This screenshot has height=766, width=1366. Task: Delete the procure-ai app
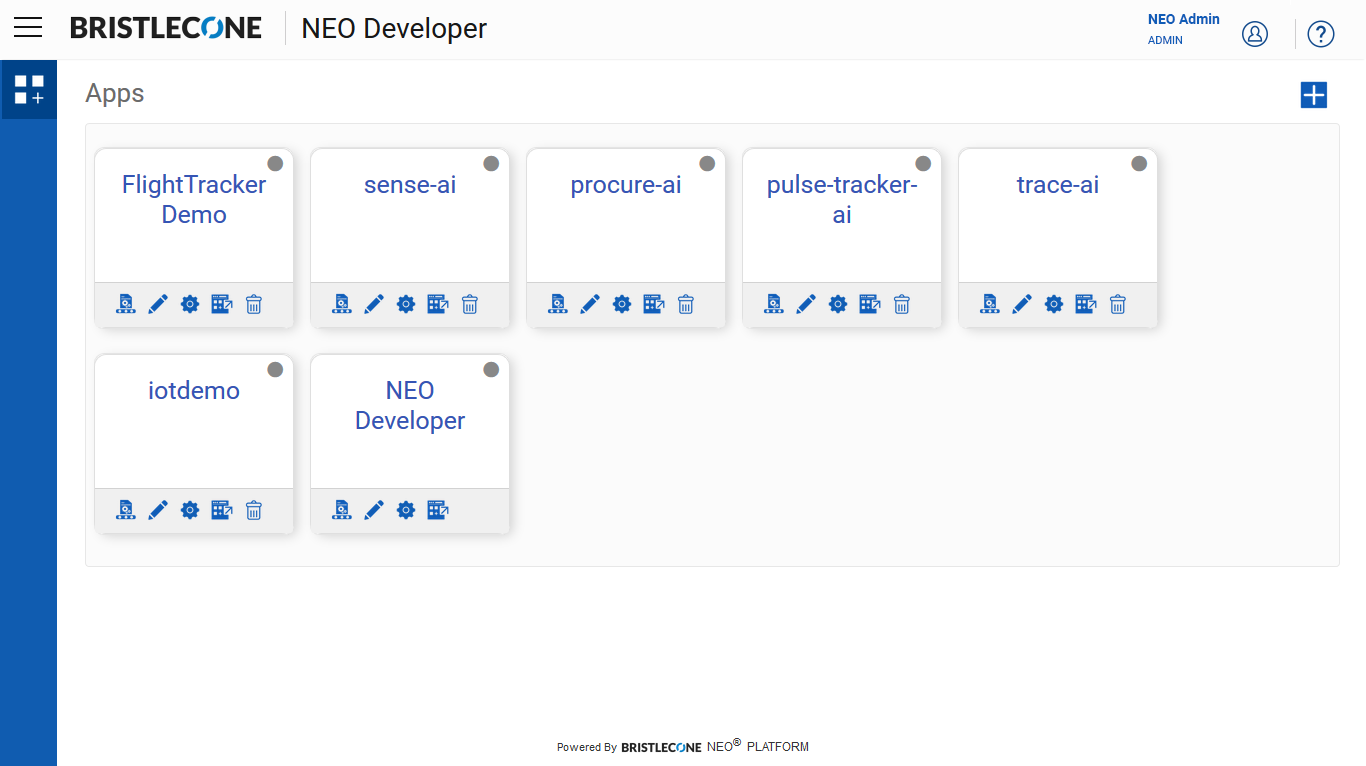click(686, 304)
